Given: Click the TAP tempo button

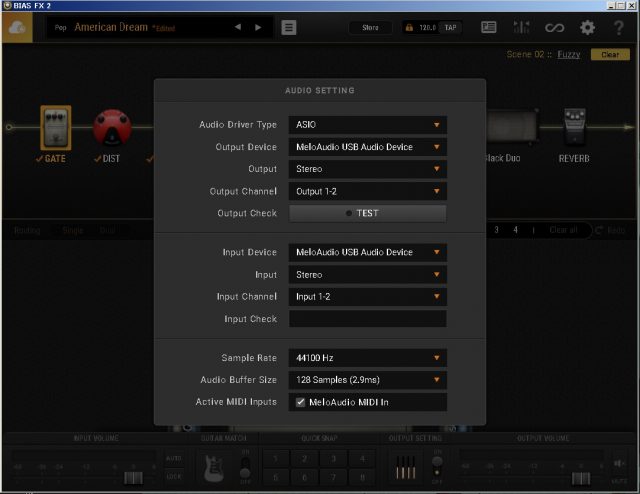Looking at the screenshot, I should coord(450,28).
